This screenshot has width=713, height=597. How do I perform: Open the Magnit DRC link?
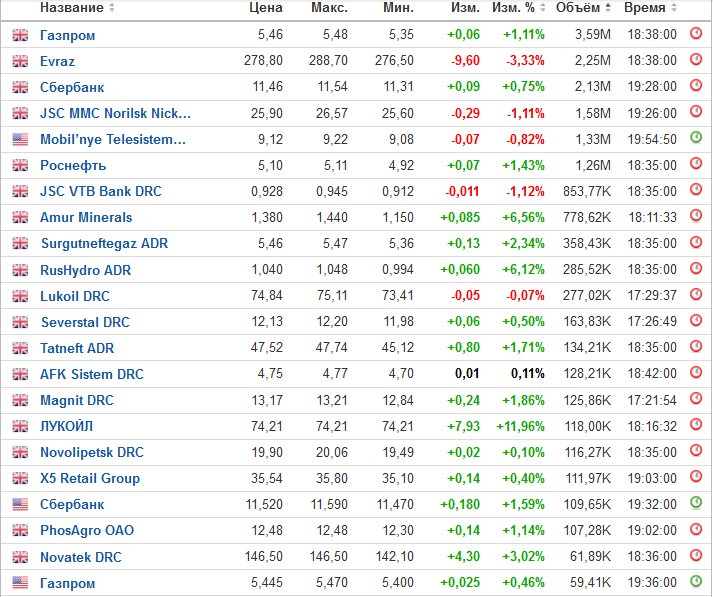click(77, 401)
